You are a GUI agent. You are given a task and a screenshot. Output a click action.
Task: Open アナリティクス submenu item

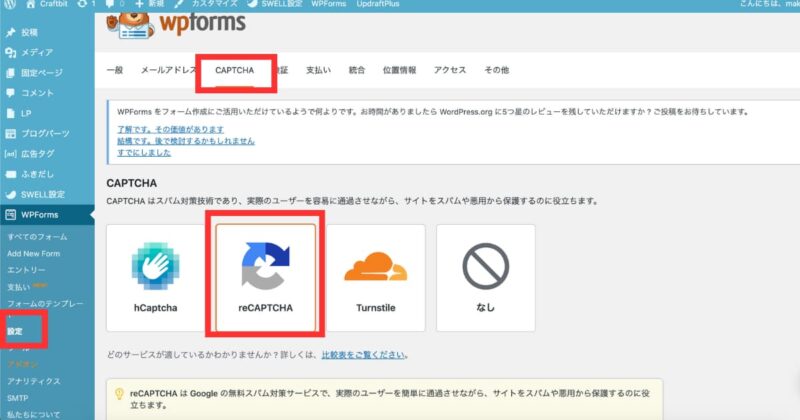34,381
